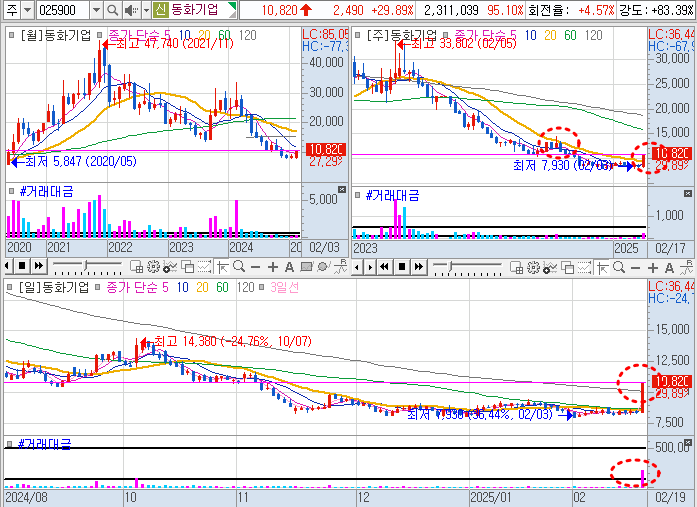Toggle the square box before [월]동화기업 label

[x=12, y=35]
